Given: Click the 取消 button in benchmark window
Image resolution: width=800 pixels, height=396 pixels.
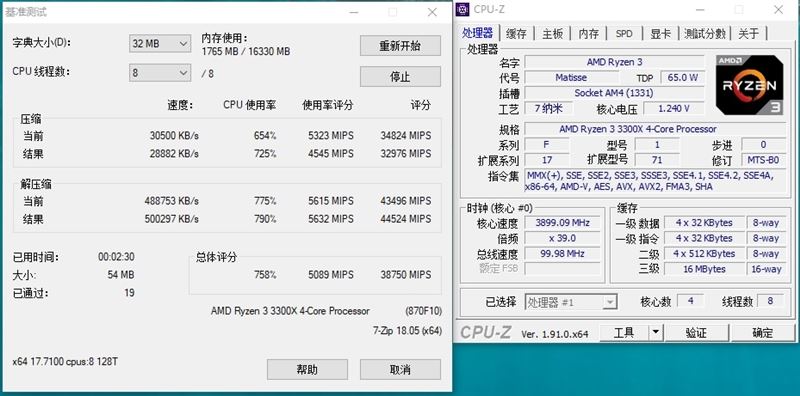Looking at the screenshot, I should coord(400,369).
